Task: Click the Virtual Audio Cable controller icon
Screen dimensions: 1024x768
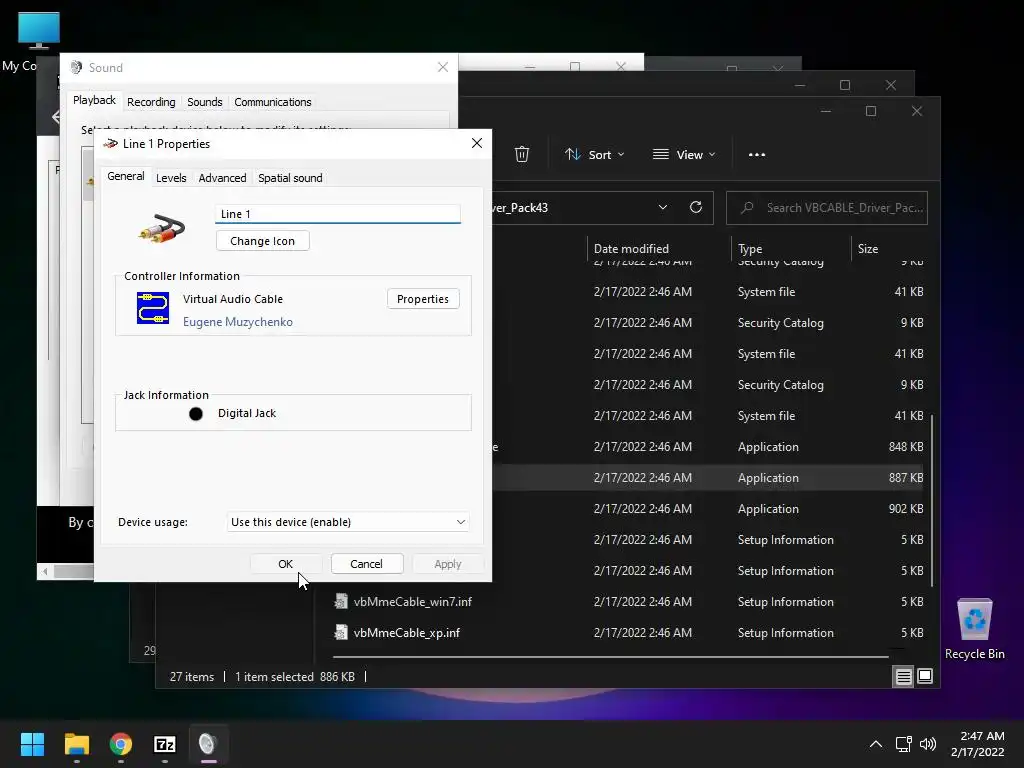Action: point(153,308)
